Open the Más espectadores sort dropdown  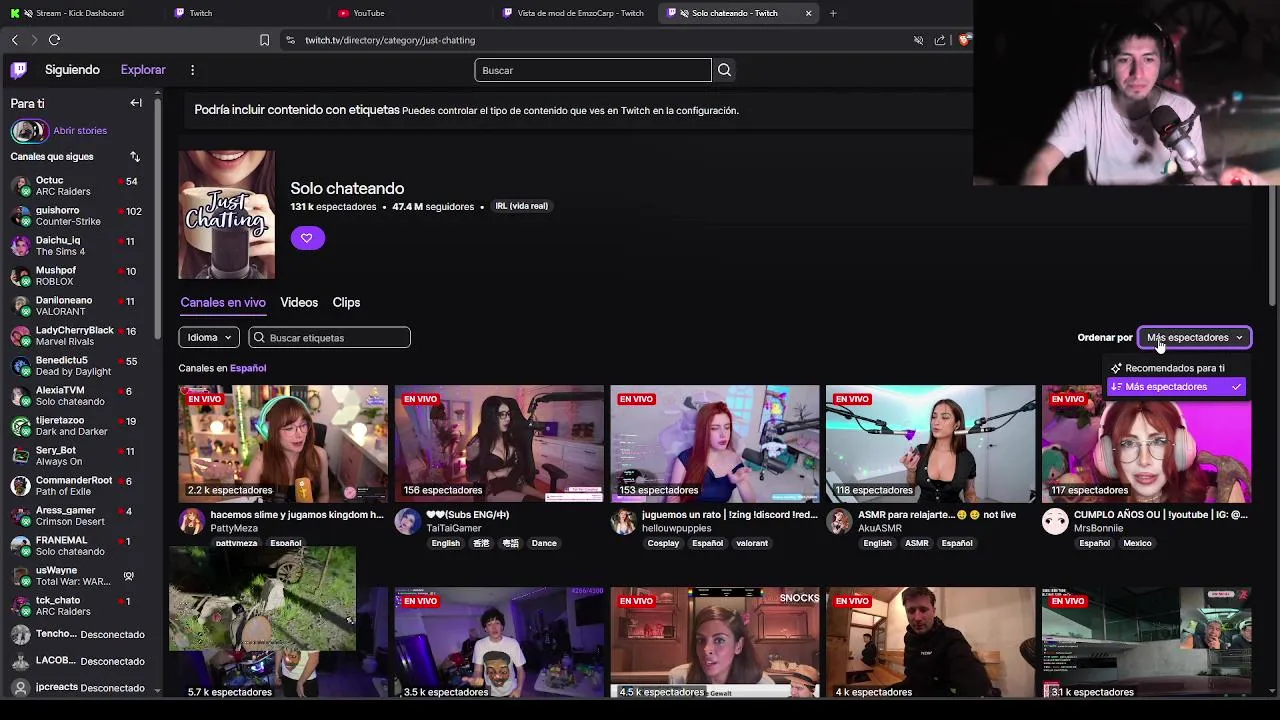[x=1194, y=337]
